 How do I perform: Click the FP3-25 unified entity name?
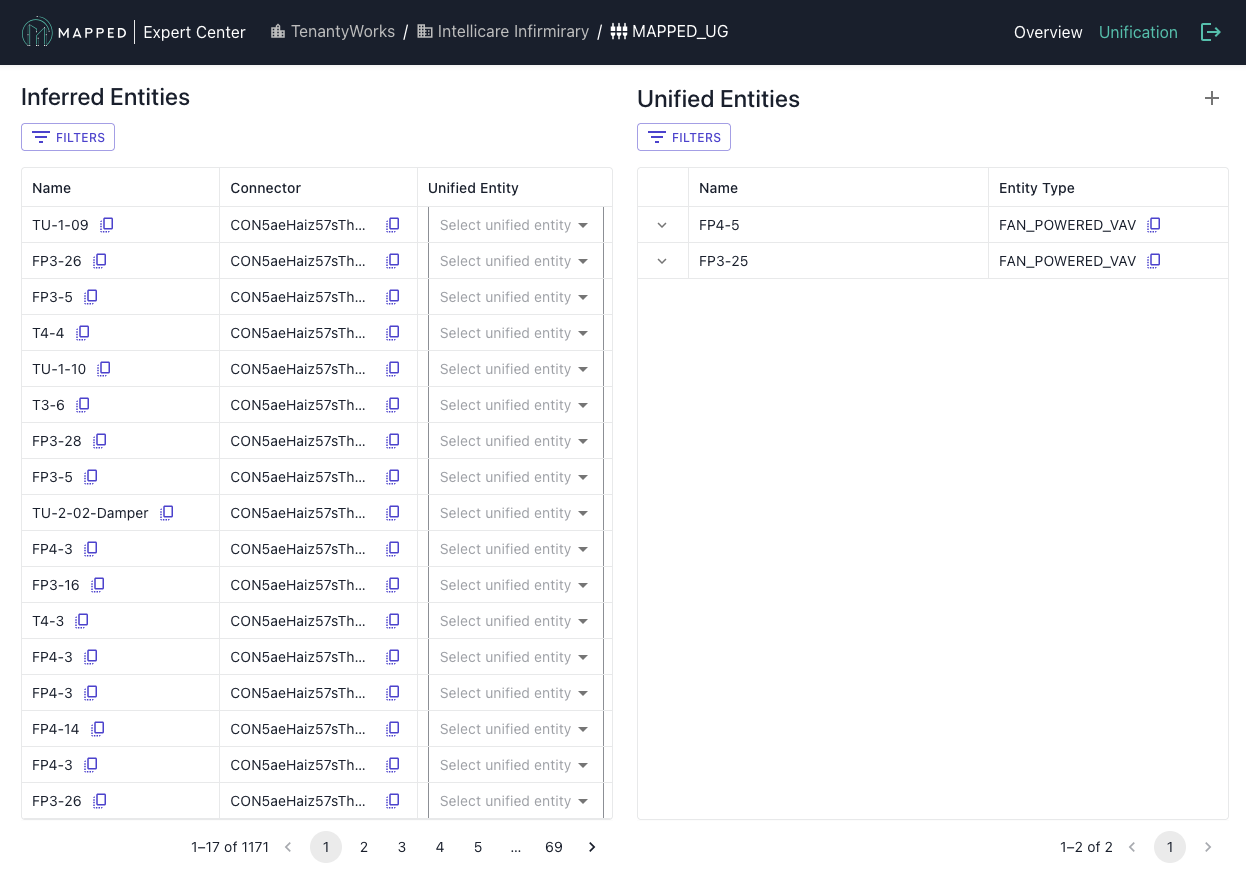click(x=724, y=261)
